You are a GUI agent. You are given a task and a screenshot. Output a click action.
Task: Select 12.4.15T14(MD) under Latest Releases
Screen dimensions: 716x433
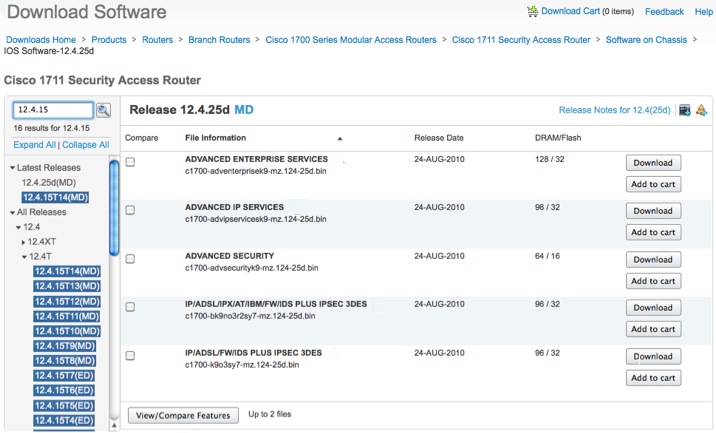click(x=55, y=198)
